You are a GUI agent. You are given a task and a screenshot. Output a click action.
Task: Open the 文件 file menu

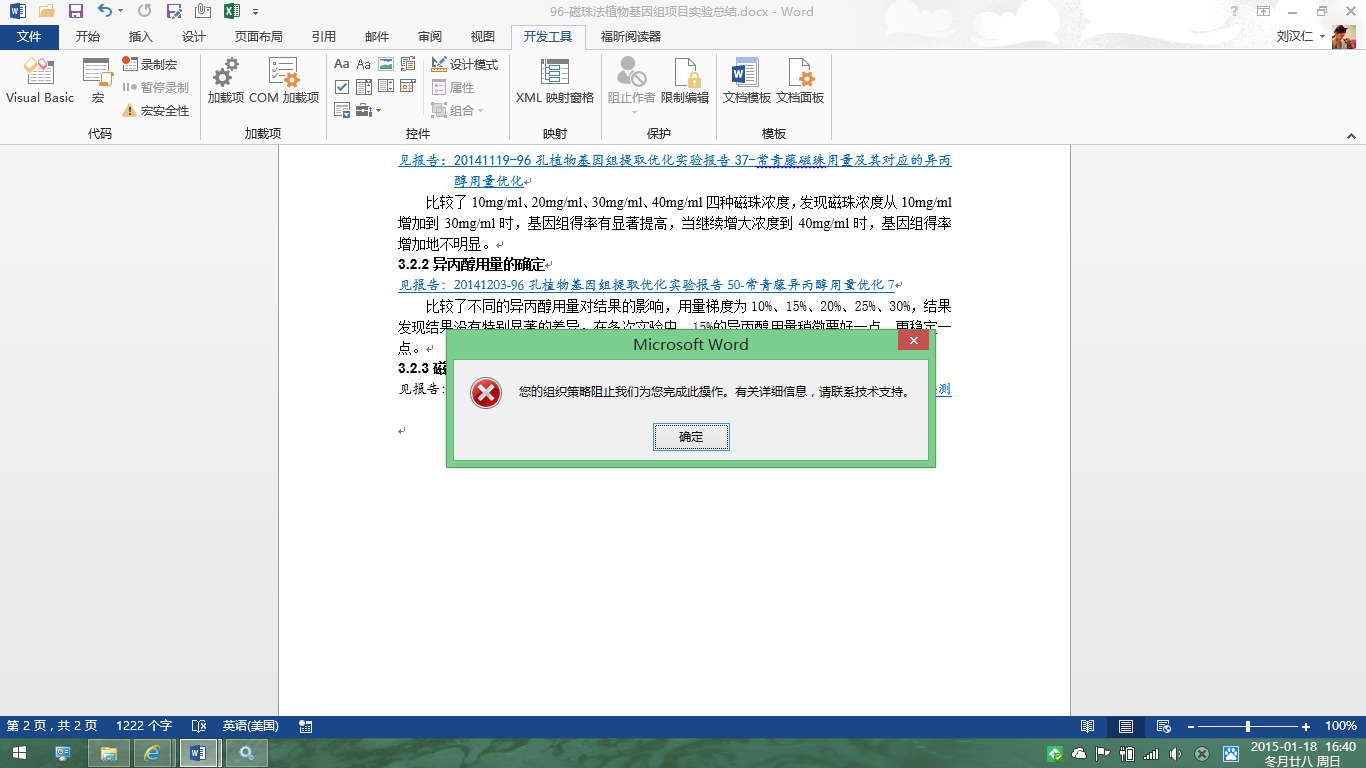coord(29,37)
